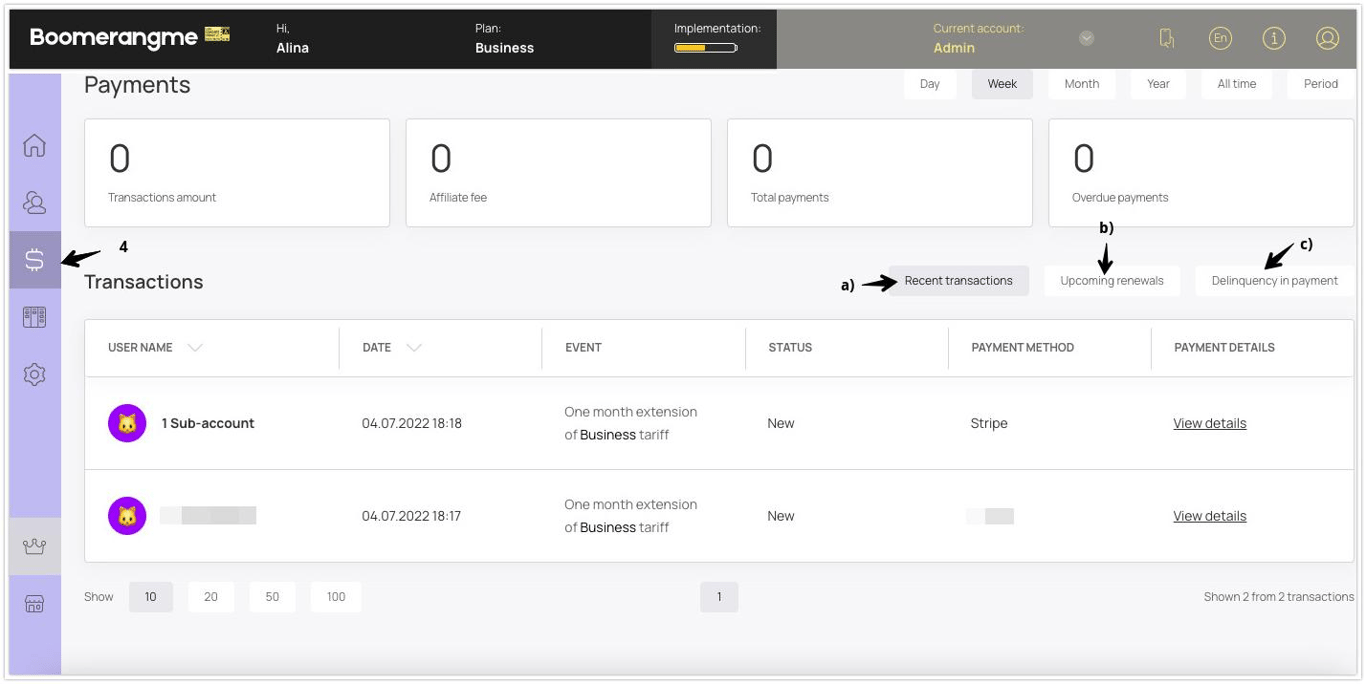This screenshot has height=684, width=1366.
Task: Expand the Current account Admin dropdown
Action: (x=1086, y=38)
